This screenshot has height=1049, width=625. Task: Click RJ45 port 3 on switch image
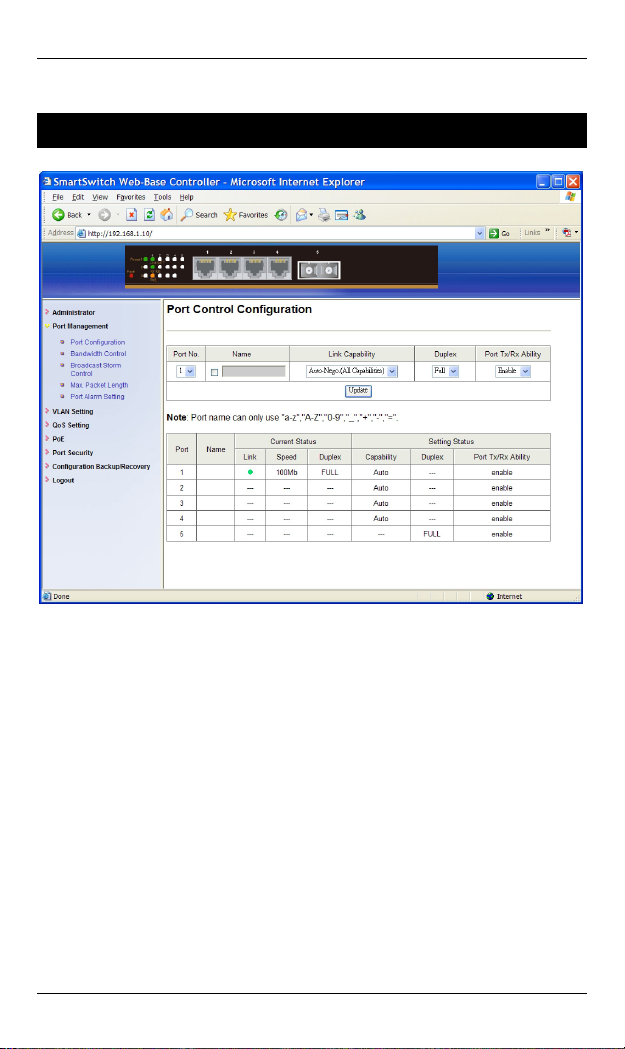tap(254, 268)
